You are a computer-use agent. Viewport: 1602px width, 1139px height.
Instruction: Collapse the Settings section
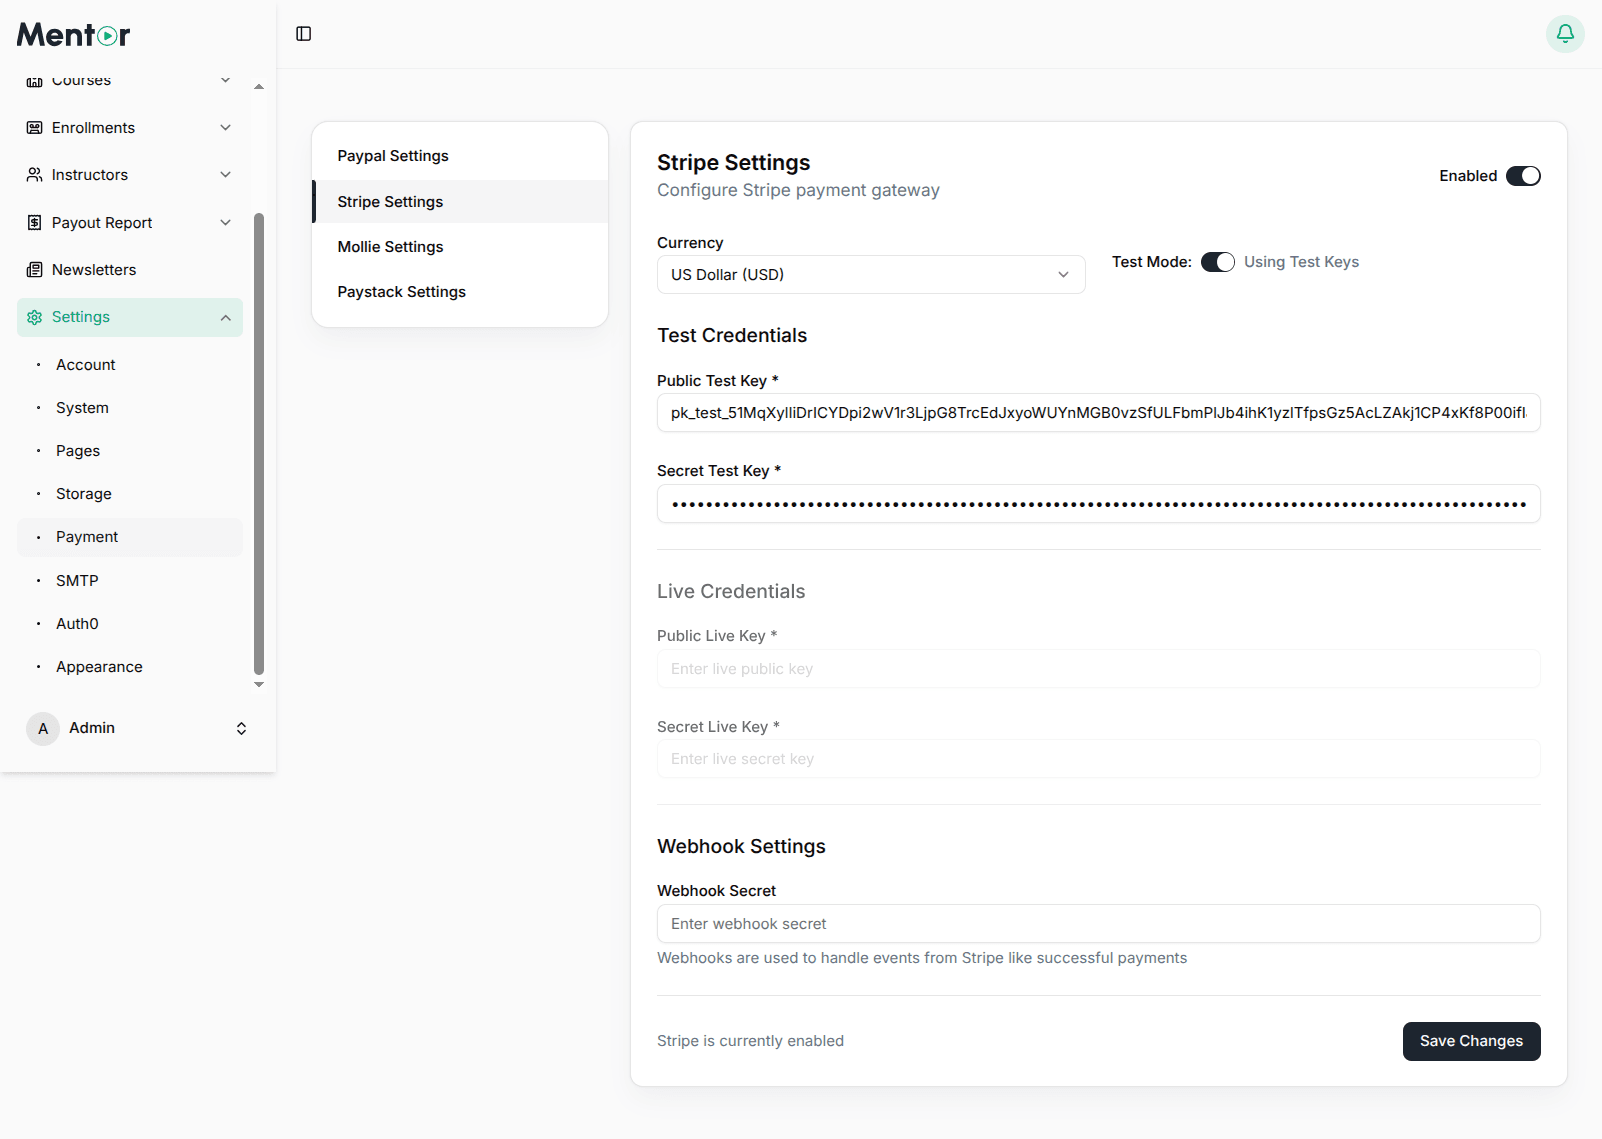pos(224,317)
